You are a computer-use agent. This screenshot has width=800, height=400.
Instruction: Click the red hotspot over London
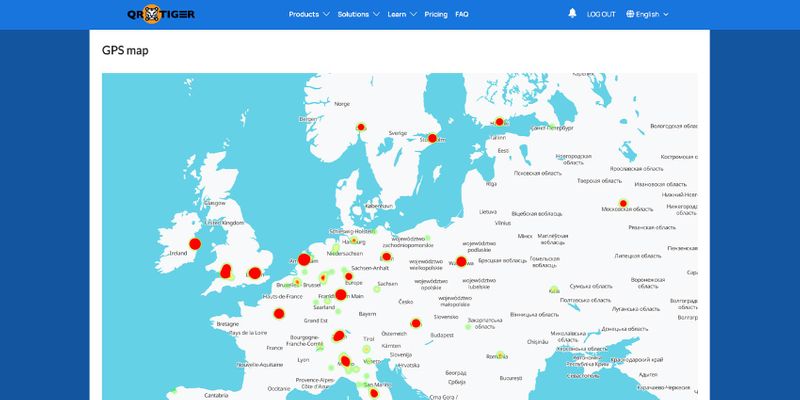[255, 273]
